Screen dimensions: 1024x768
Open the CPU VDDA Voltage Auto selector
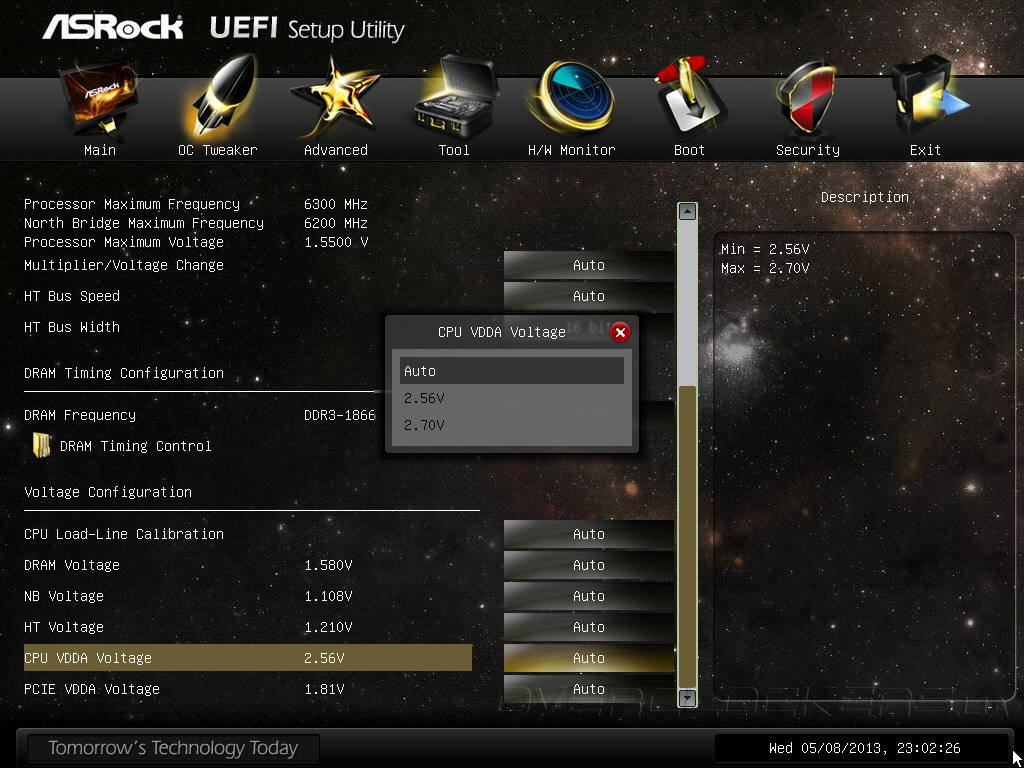(x=588, y=658)
